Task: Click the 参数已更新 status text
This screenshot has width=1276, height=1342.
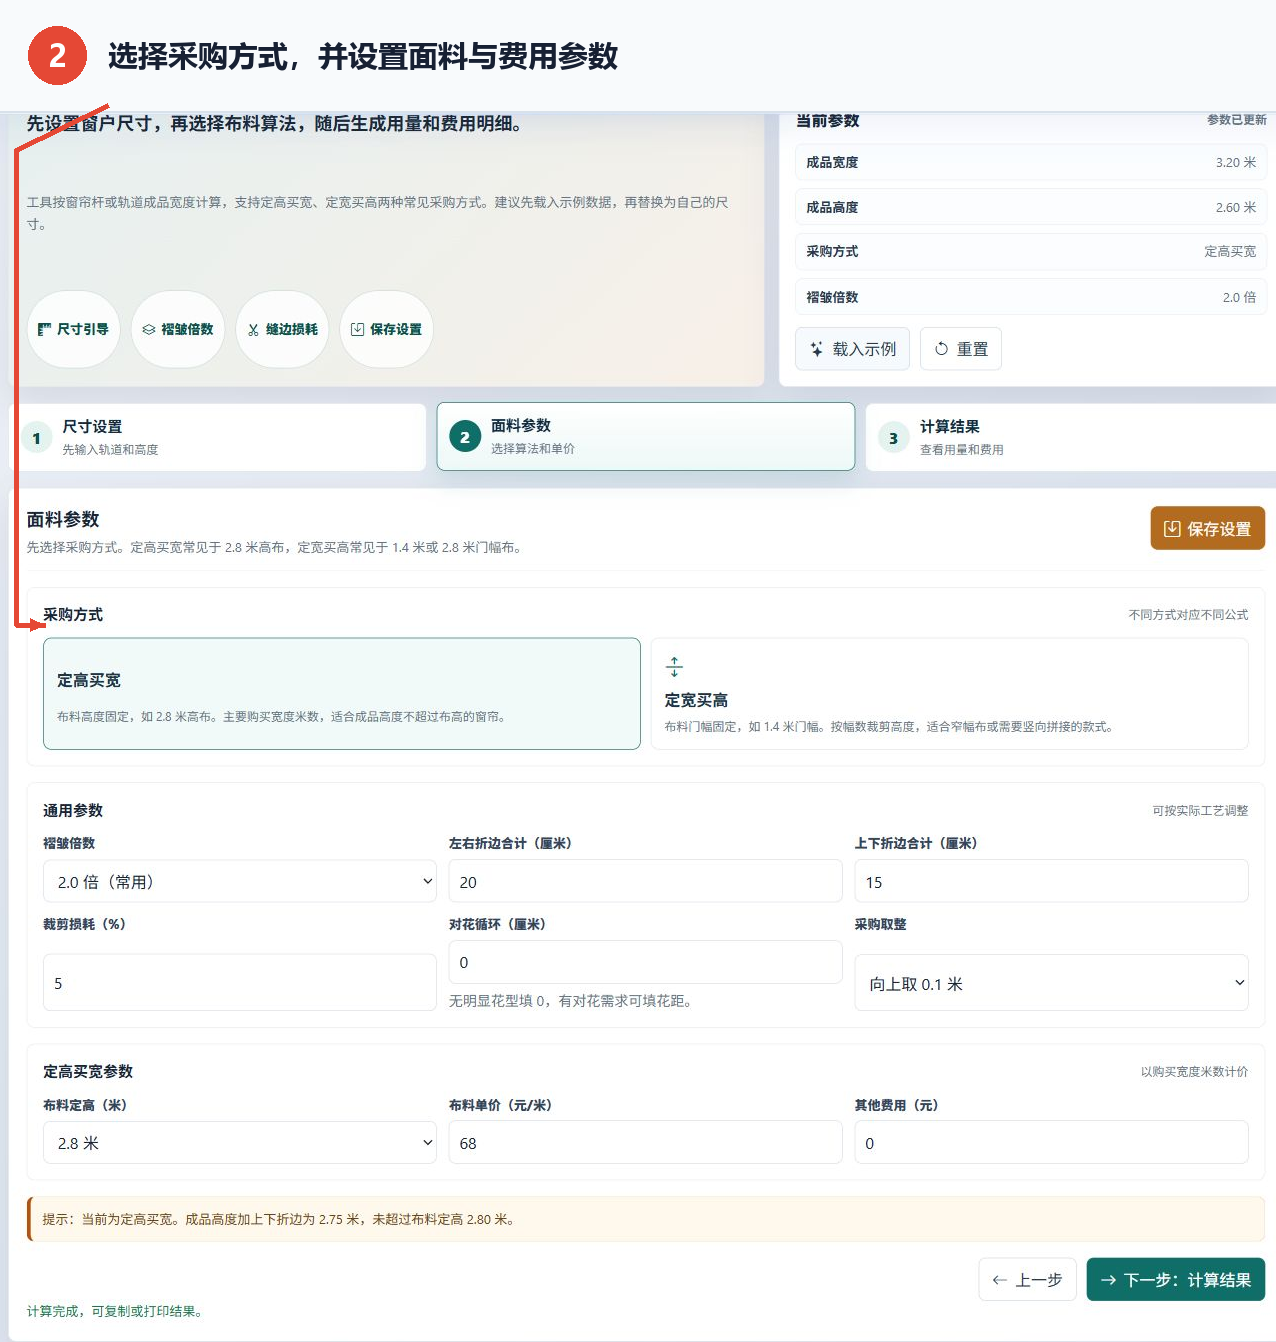Action: pos(1237,120)
